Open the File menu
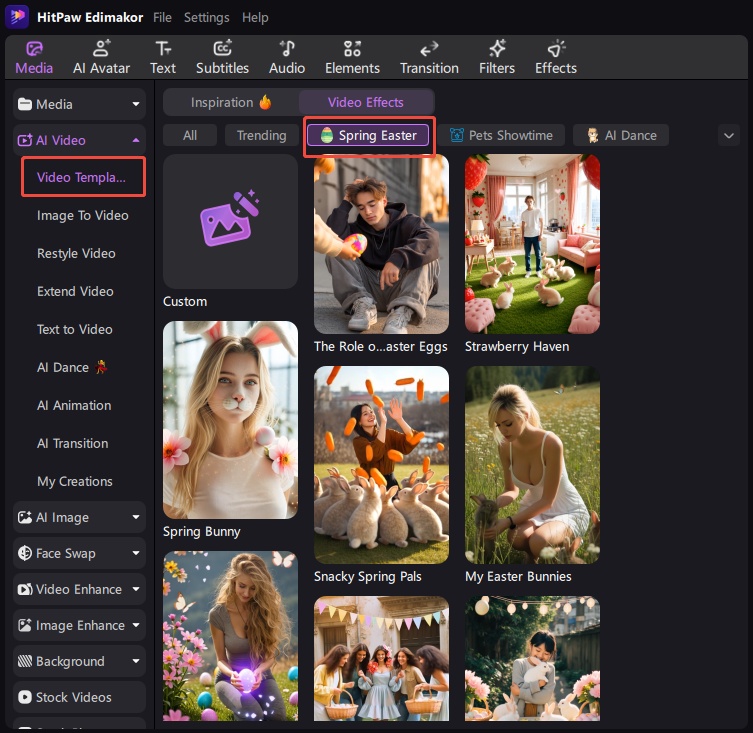The width and height of the screenshot is (753, 733). (162, 18)
